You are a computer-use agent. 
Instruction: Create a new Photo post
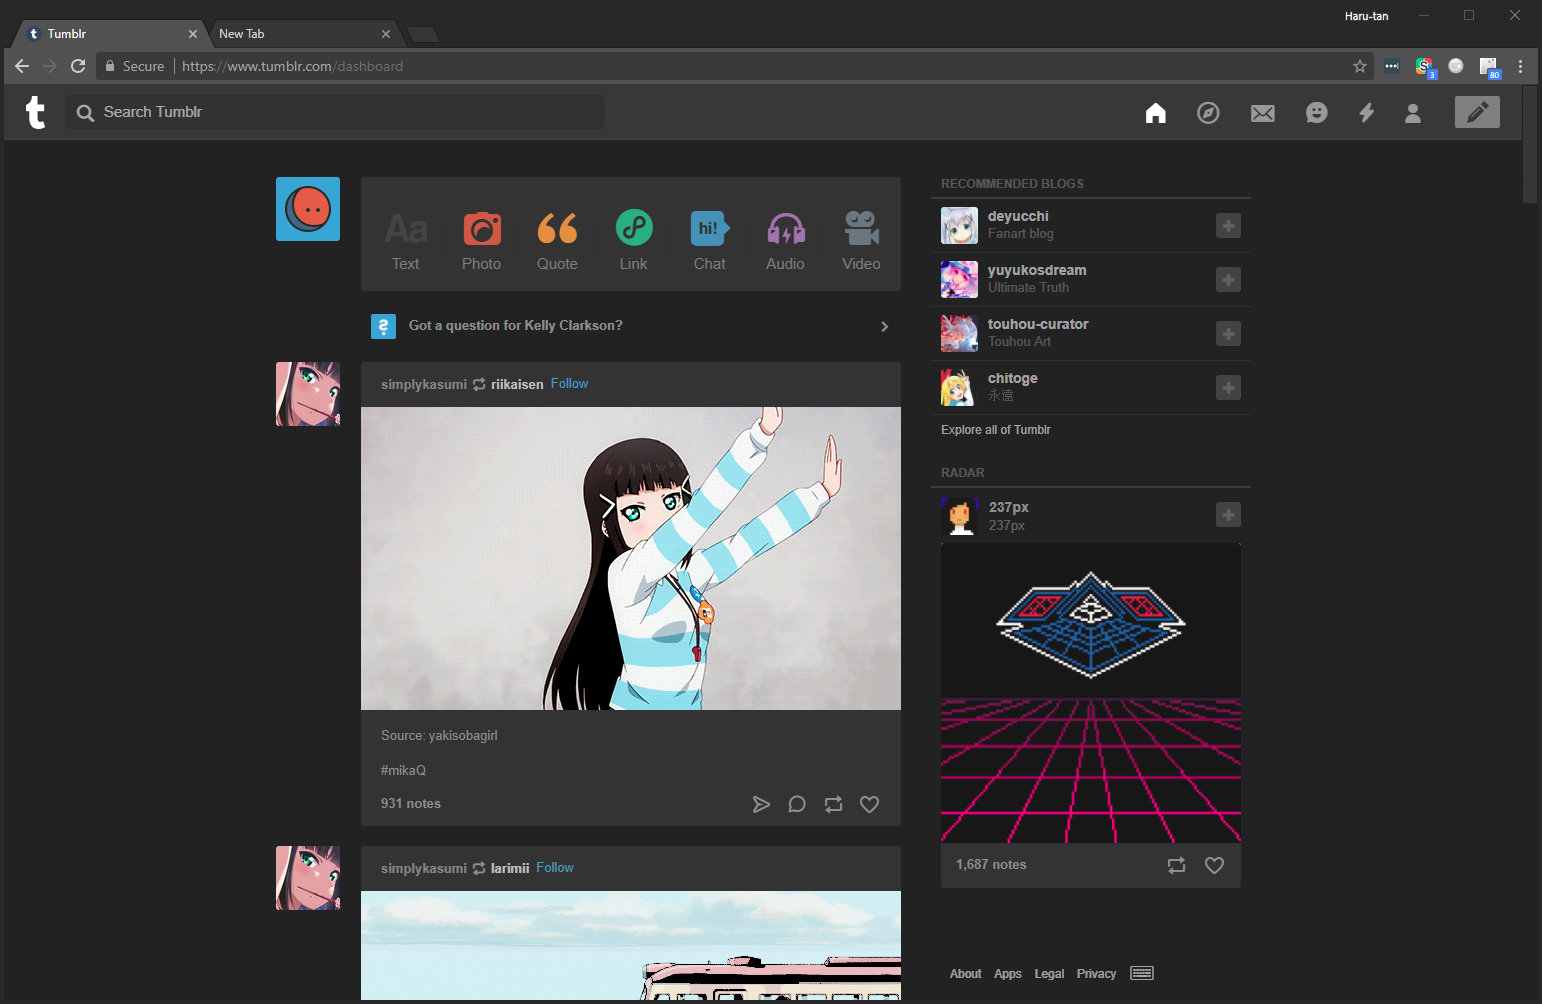click(482, 241)
